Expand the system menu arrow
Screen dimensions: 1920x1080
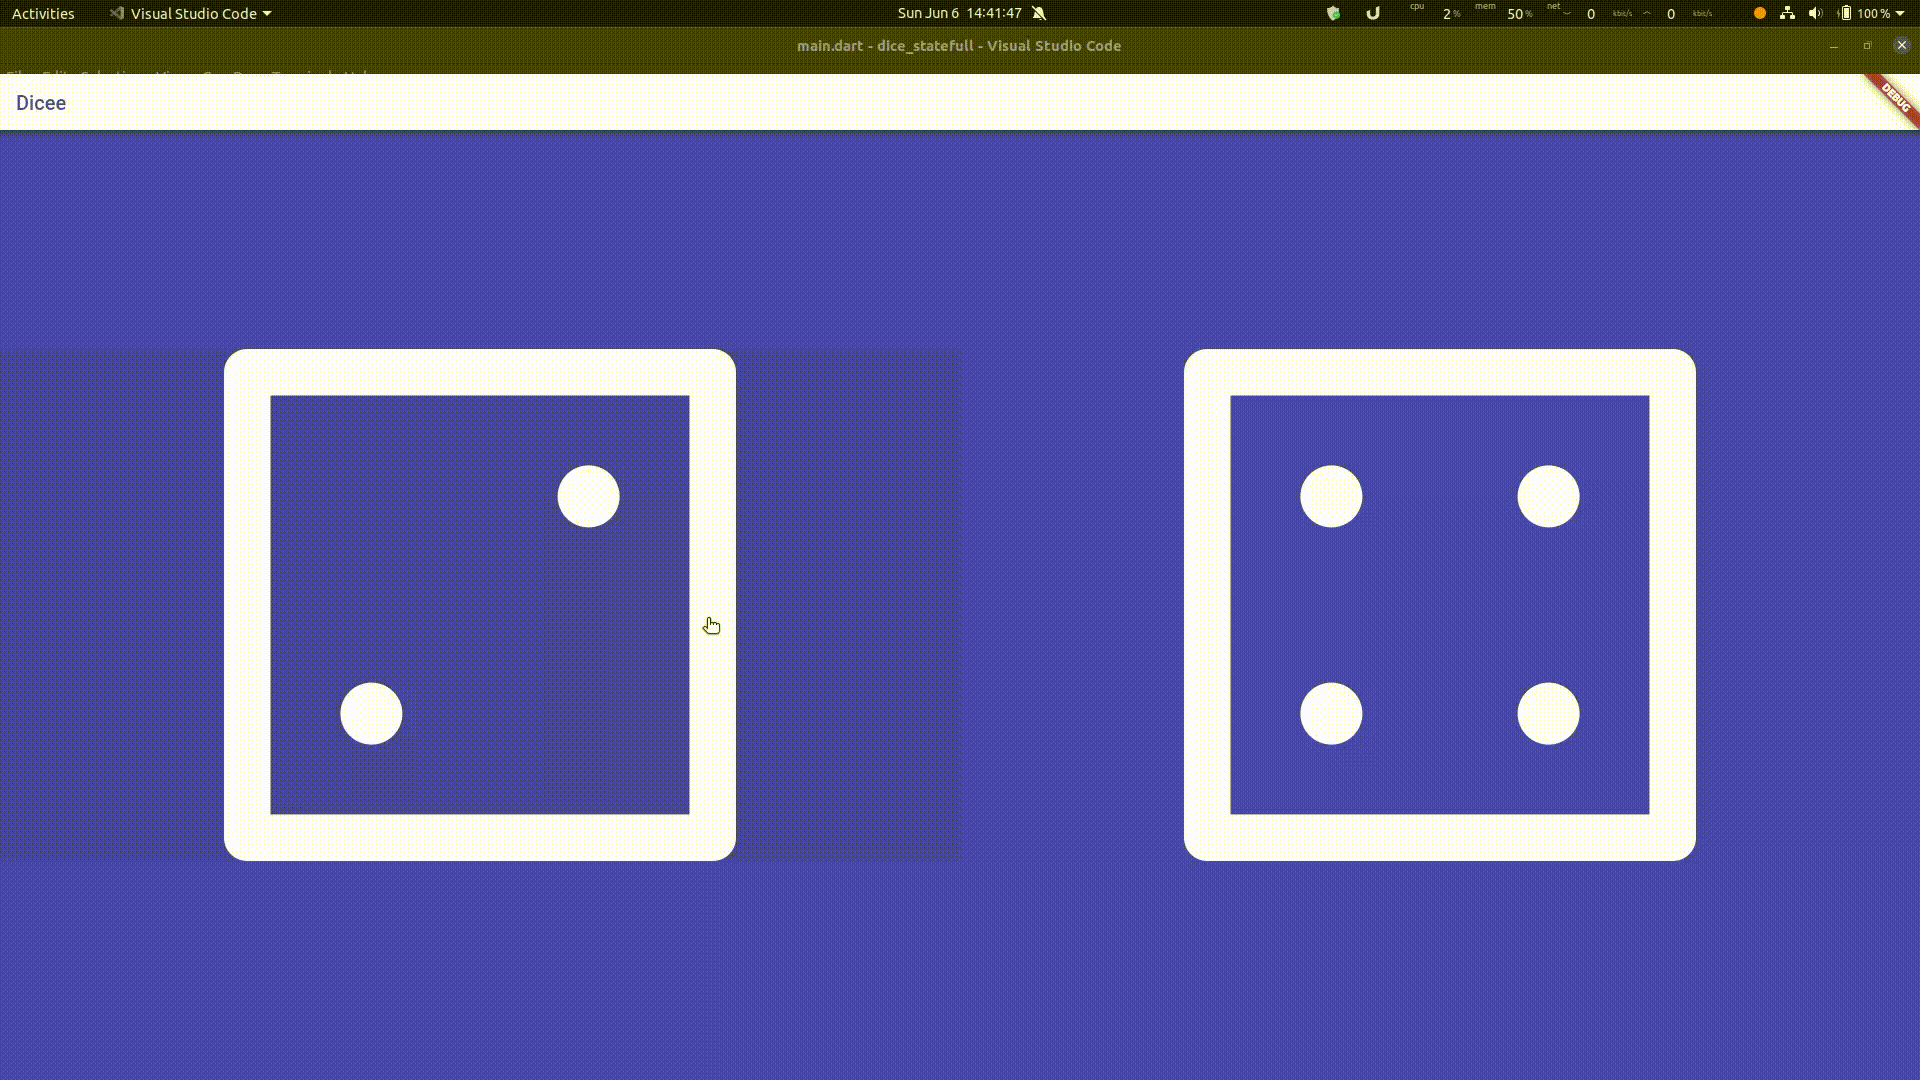(x=1900, y=13)
